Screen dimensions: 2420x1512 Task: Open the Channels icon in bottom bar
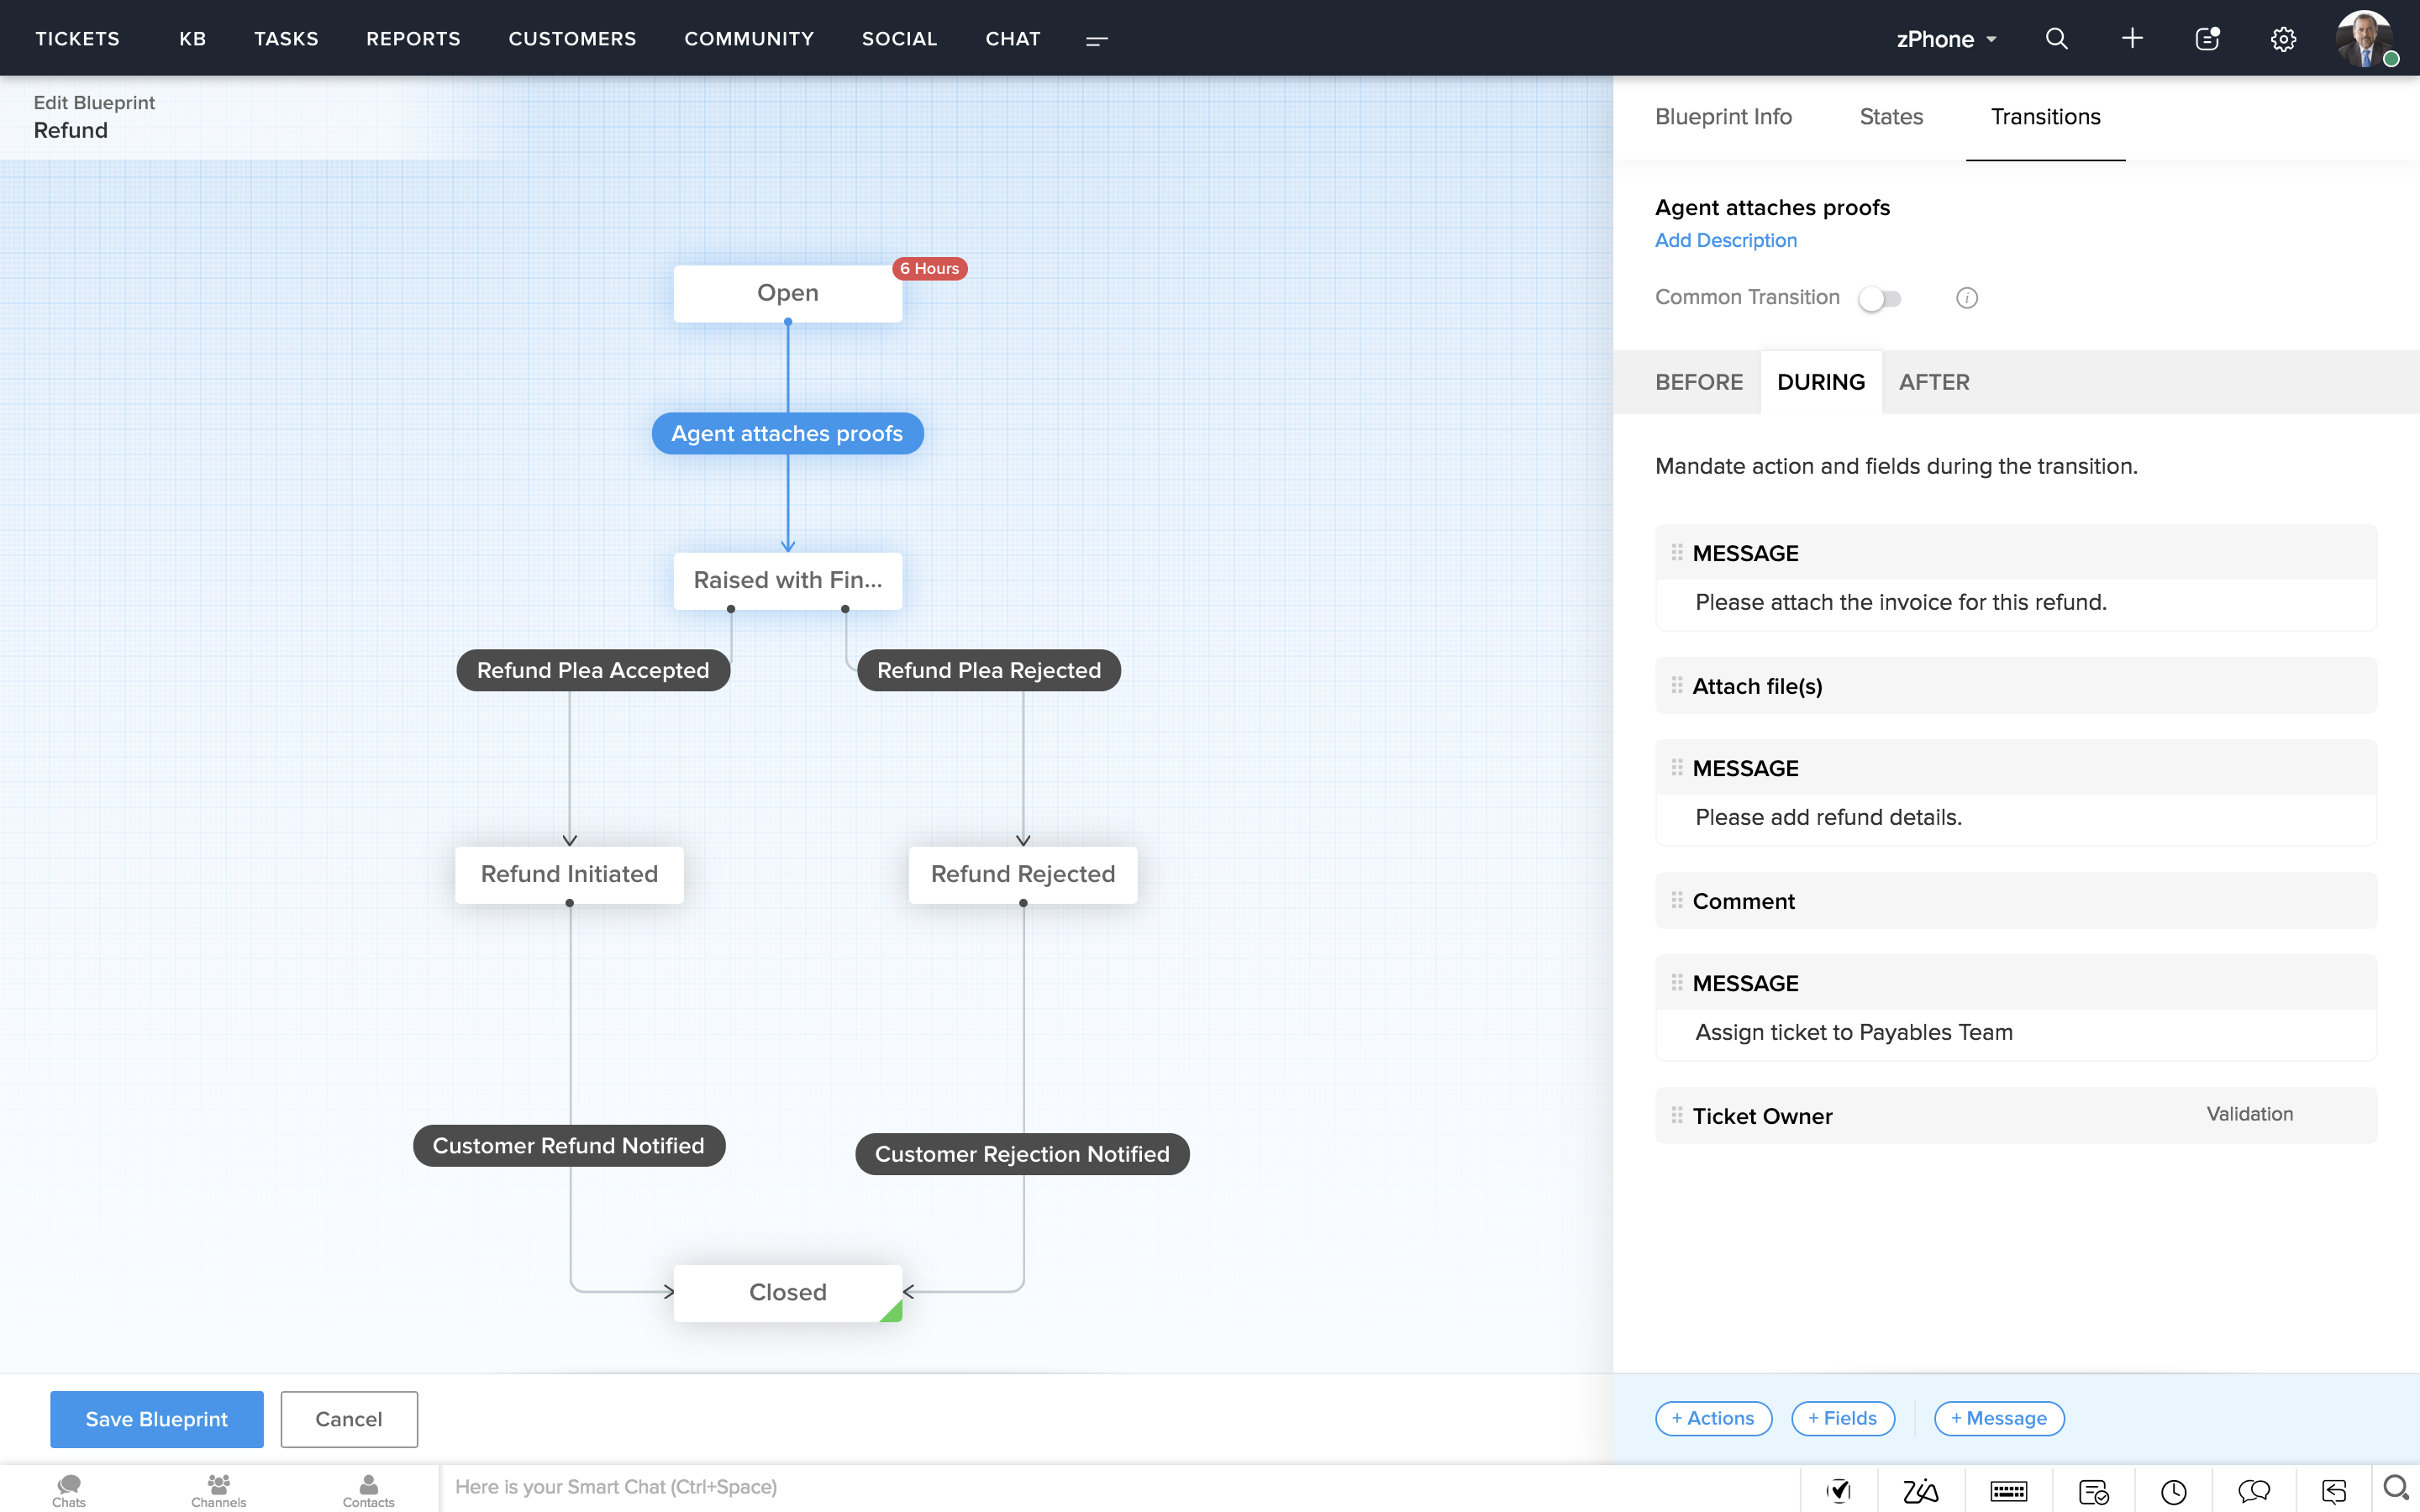[x=218, y=1490]
